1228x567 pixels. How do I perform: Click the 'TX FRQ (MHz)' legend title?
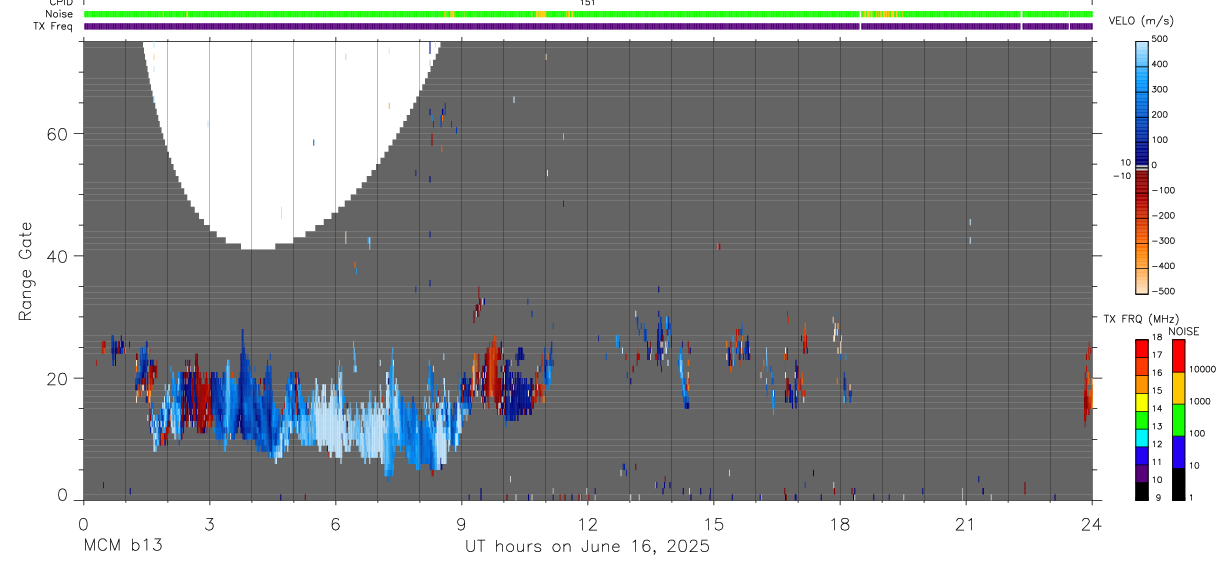[x=1141, y=319]
